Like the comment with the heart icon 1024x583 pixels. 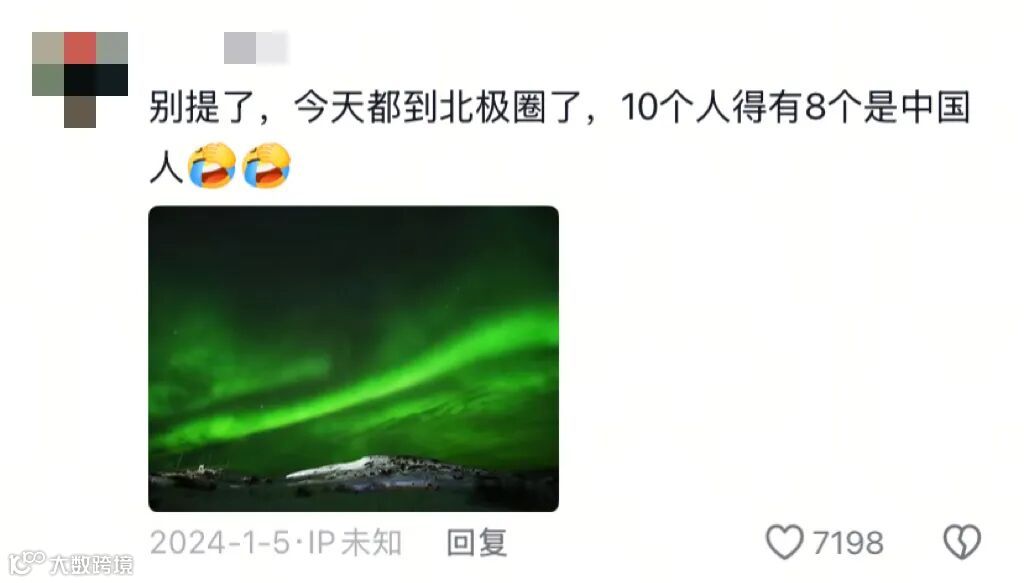[x=784, y=542]
